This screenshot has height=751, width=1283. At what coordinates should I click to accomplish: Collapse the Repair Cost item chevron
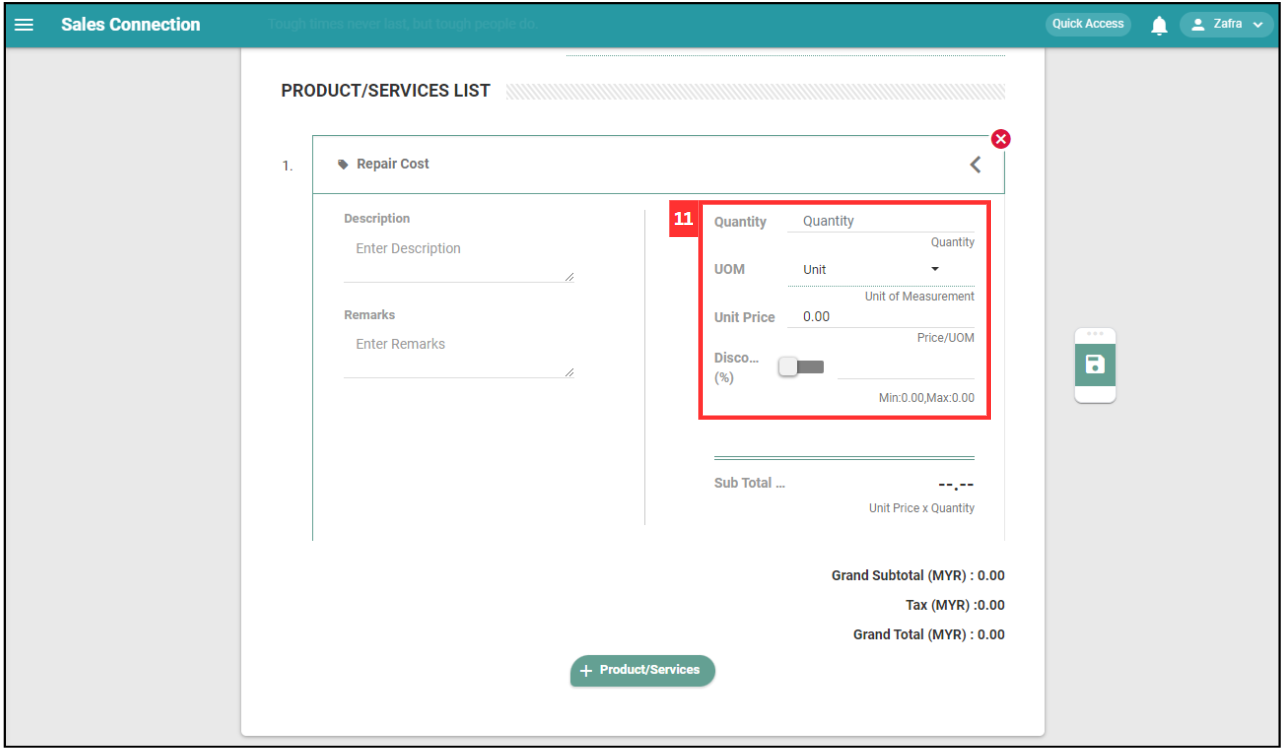click(x=975, y=164)
